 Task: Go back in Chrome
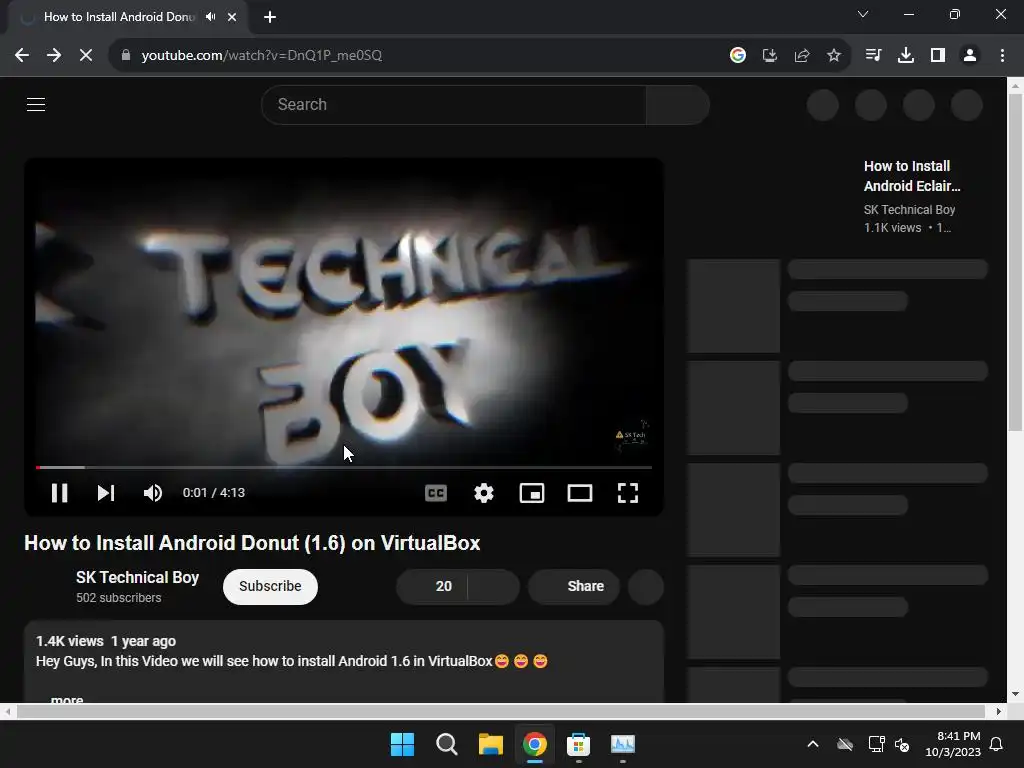click(x=22, y=56)
